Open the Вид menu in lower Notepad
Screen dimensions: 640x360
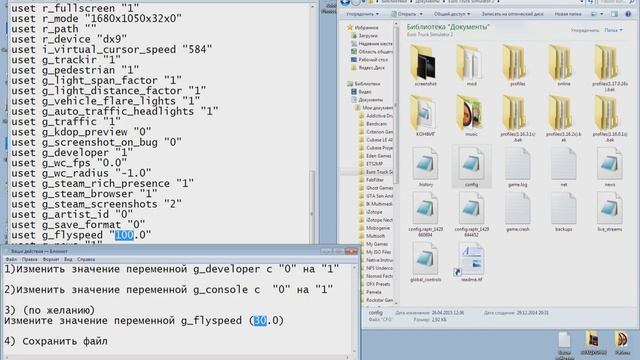pos(68,259)
